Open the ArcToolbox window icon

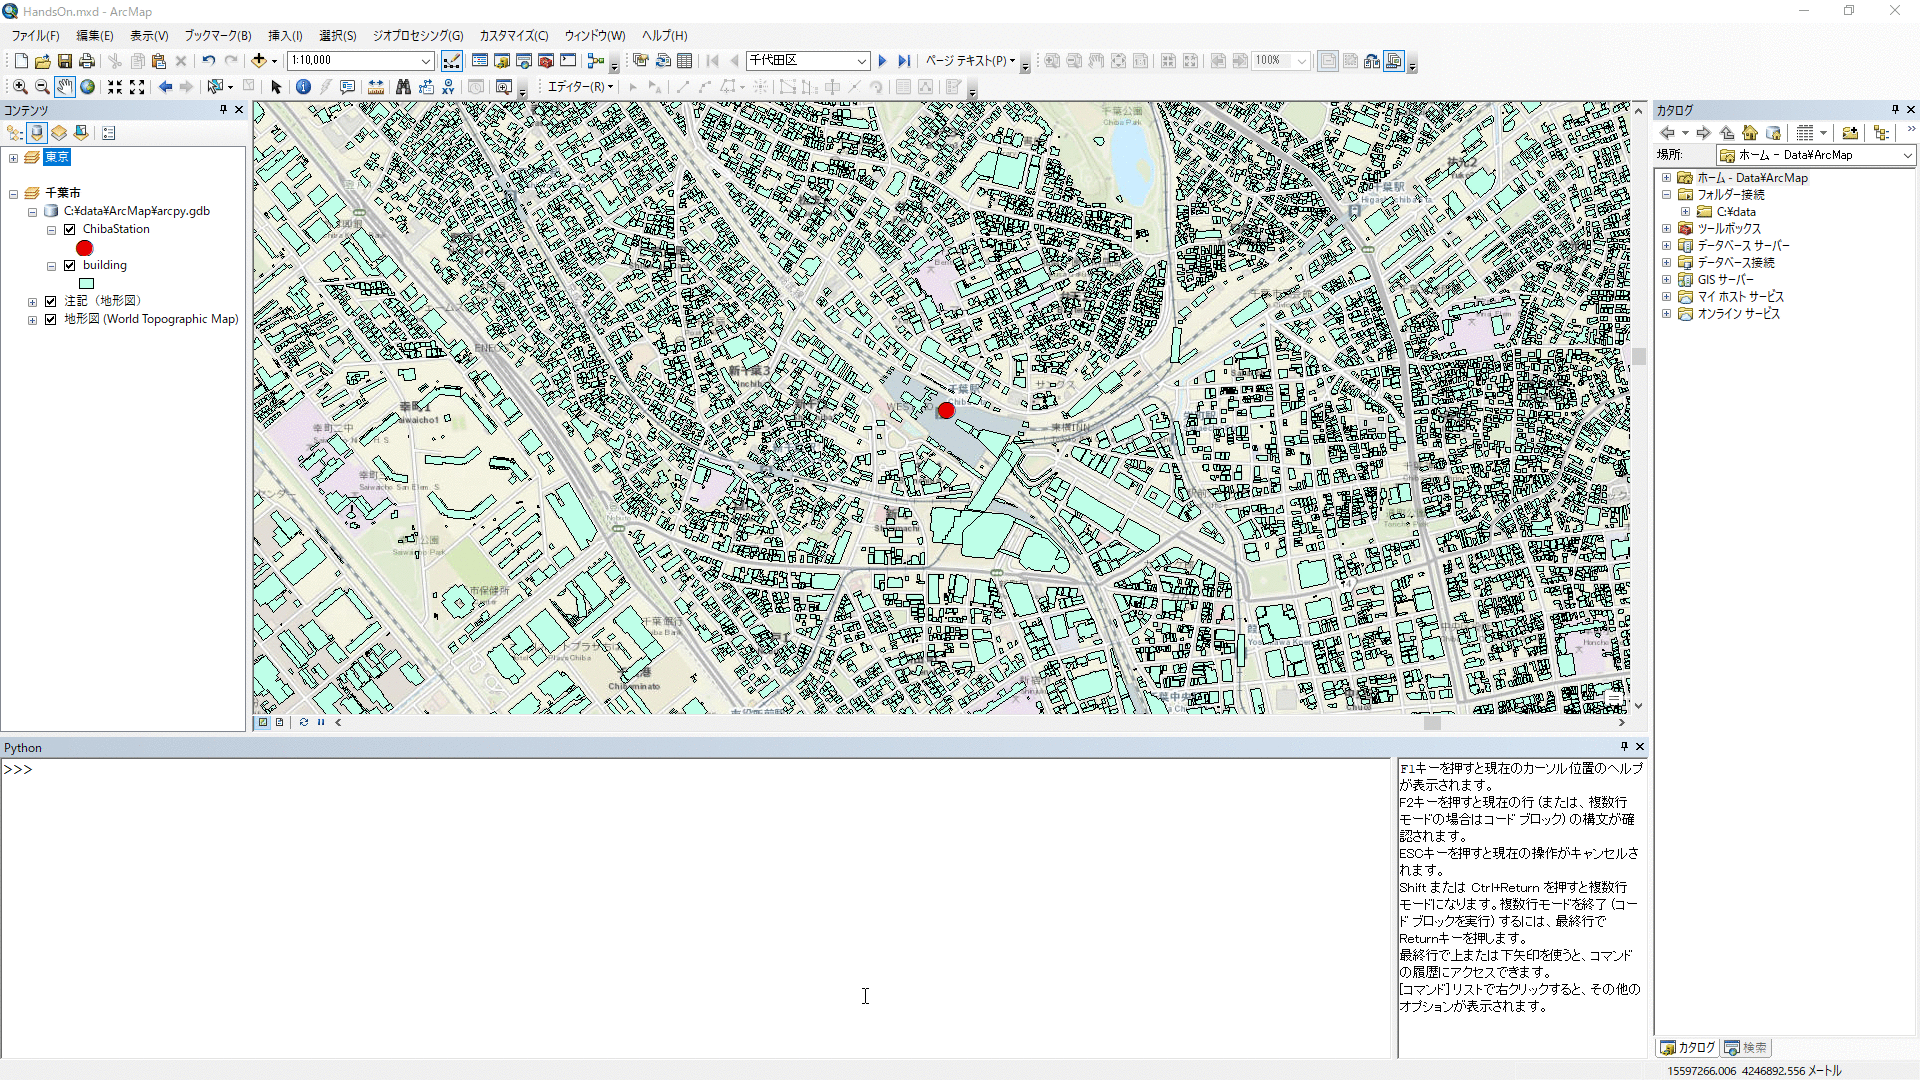coord(546,61)
